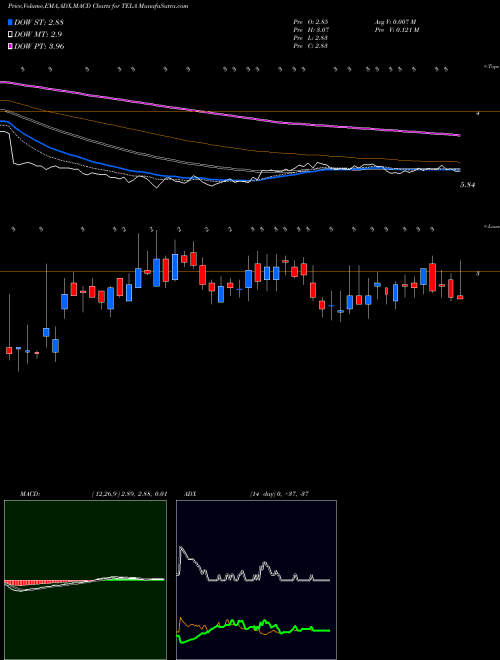
Task: Click the 'Avg V: 0.007 M' volume text
Action: (x=395, y=21)
